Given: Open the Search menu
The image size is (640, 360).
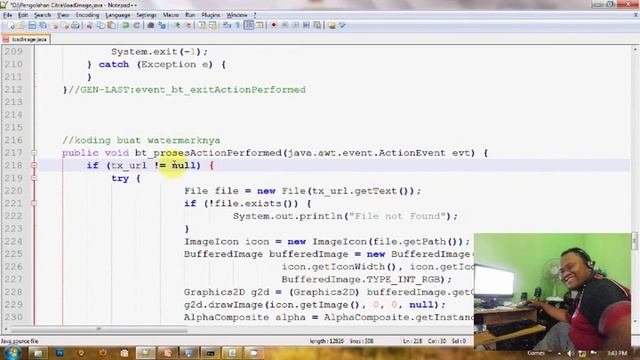Looking at the screenshot, I should tap(42, 15).
